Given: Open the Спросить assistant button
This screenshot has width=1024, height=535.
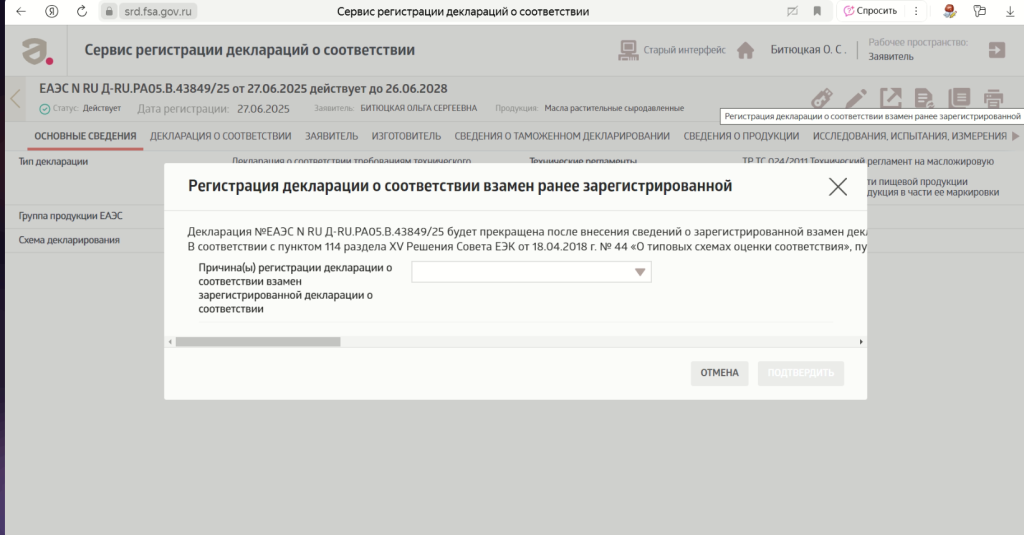Looking at the screenshot, I should [x=871, y=11].
